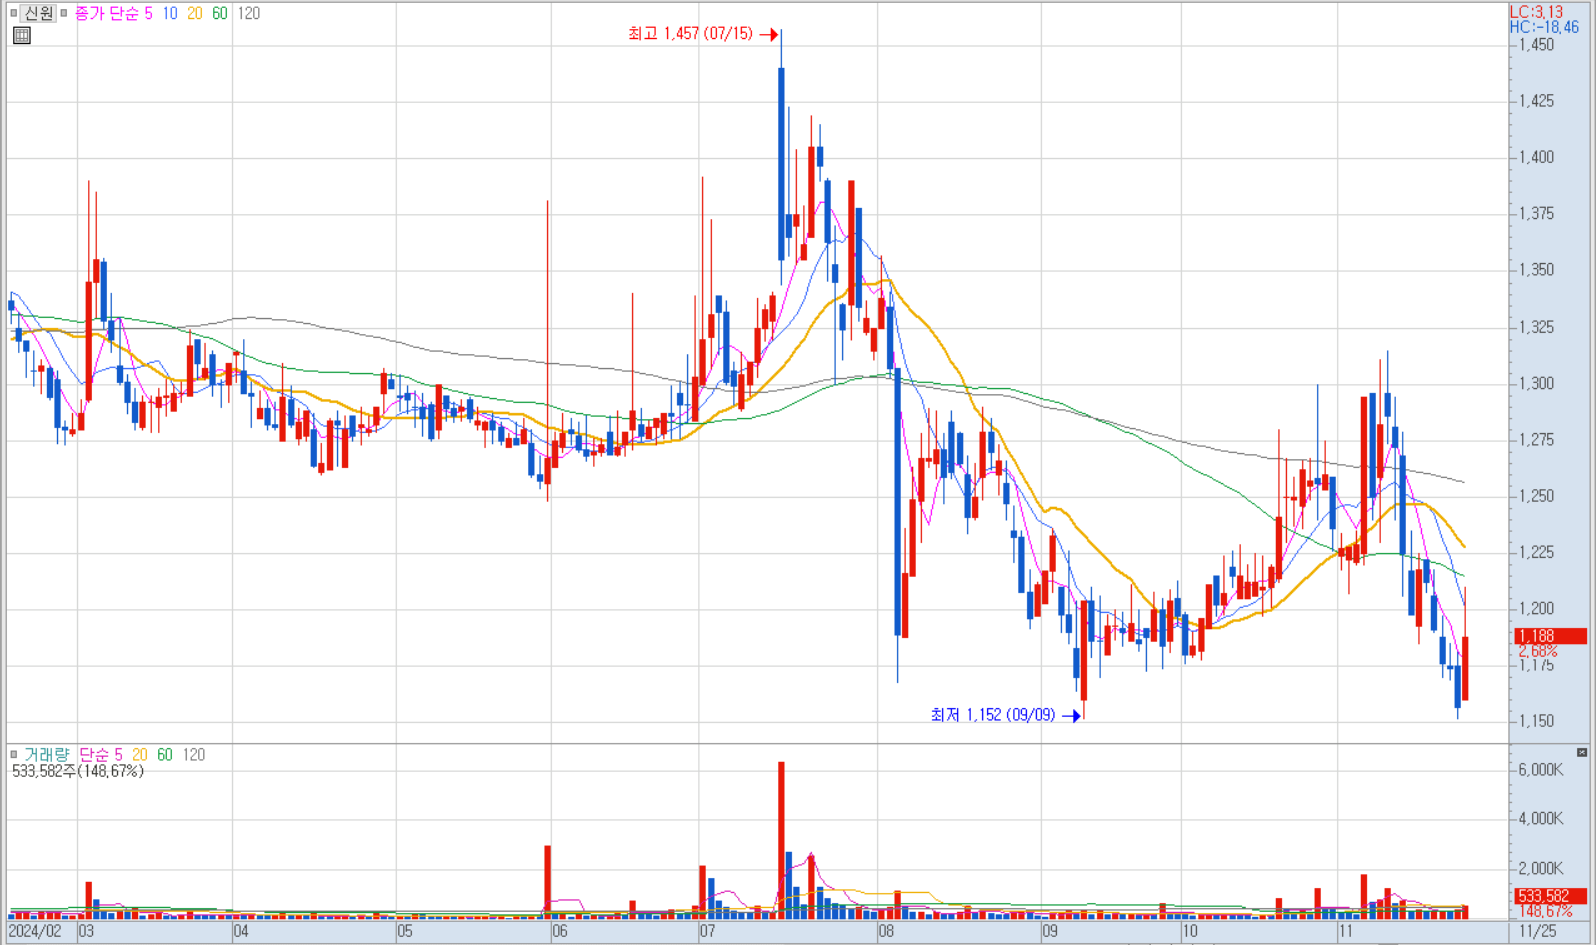Click the 09 month label on time axis
Image resolution: width=1596 pixels, height=945 pixels.
coord(1049,931)
